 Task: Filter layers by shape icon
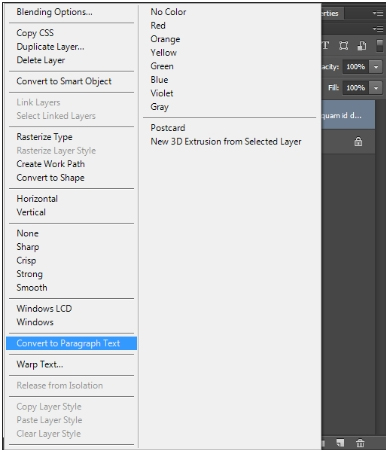click(x=343, y=46)
